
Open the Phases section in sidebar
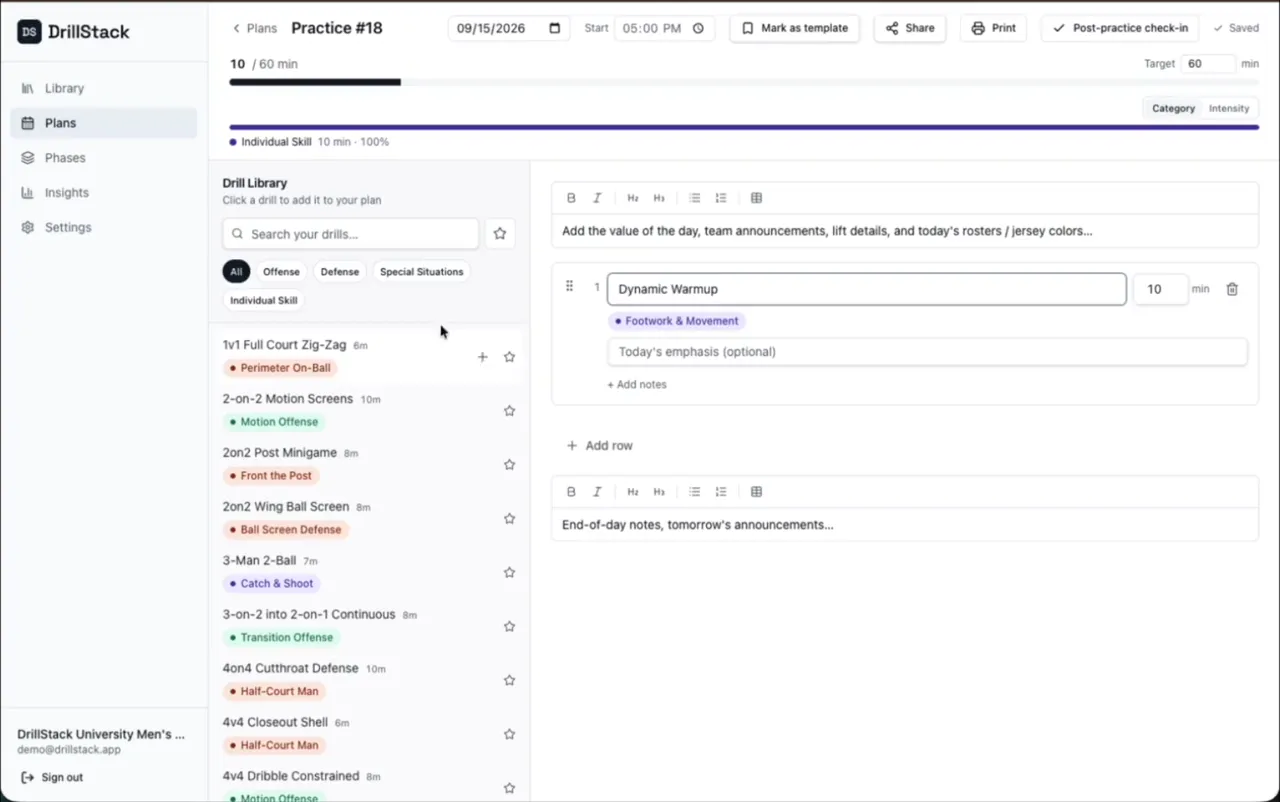tap(104, 158)
